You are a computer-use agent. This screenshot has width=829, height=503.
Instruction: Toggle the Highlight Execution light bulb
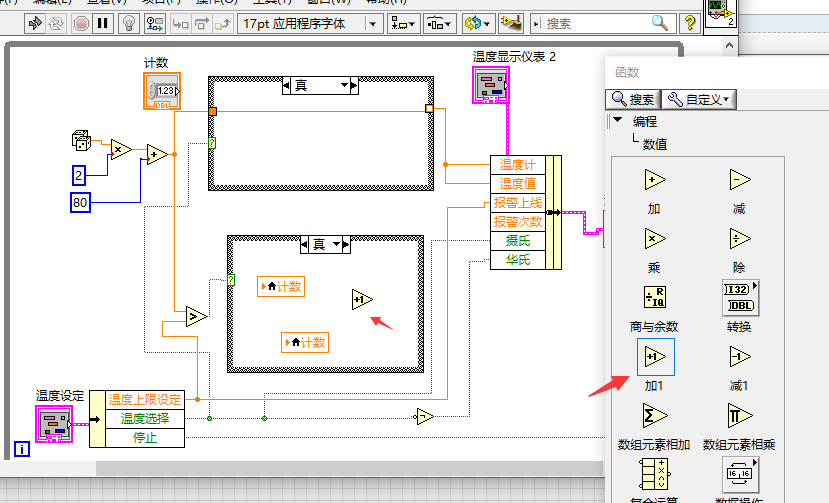pyautogui.click(x=128, y=23)
